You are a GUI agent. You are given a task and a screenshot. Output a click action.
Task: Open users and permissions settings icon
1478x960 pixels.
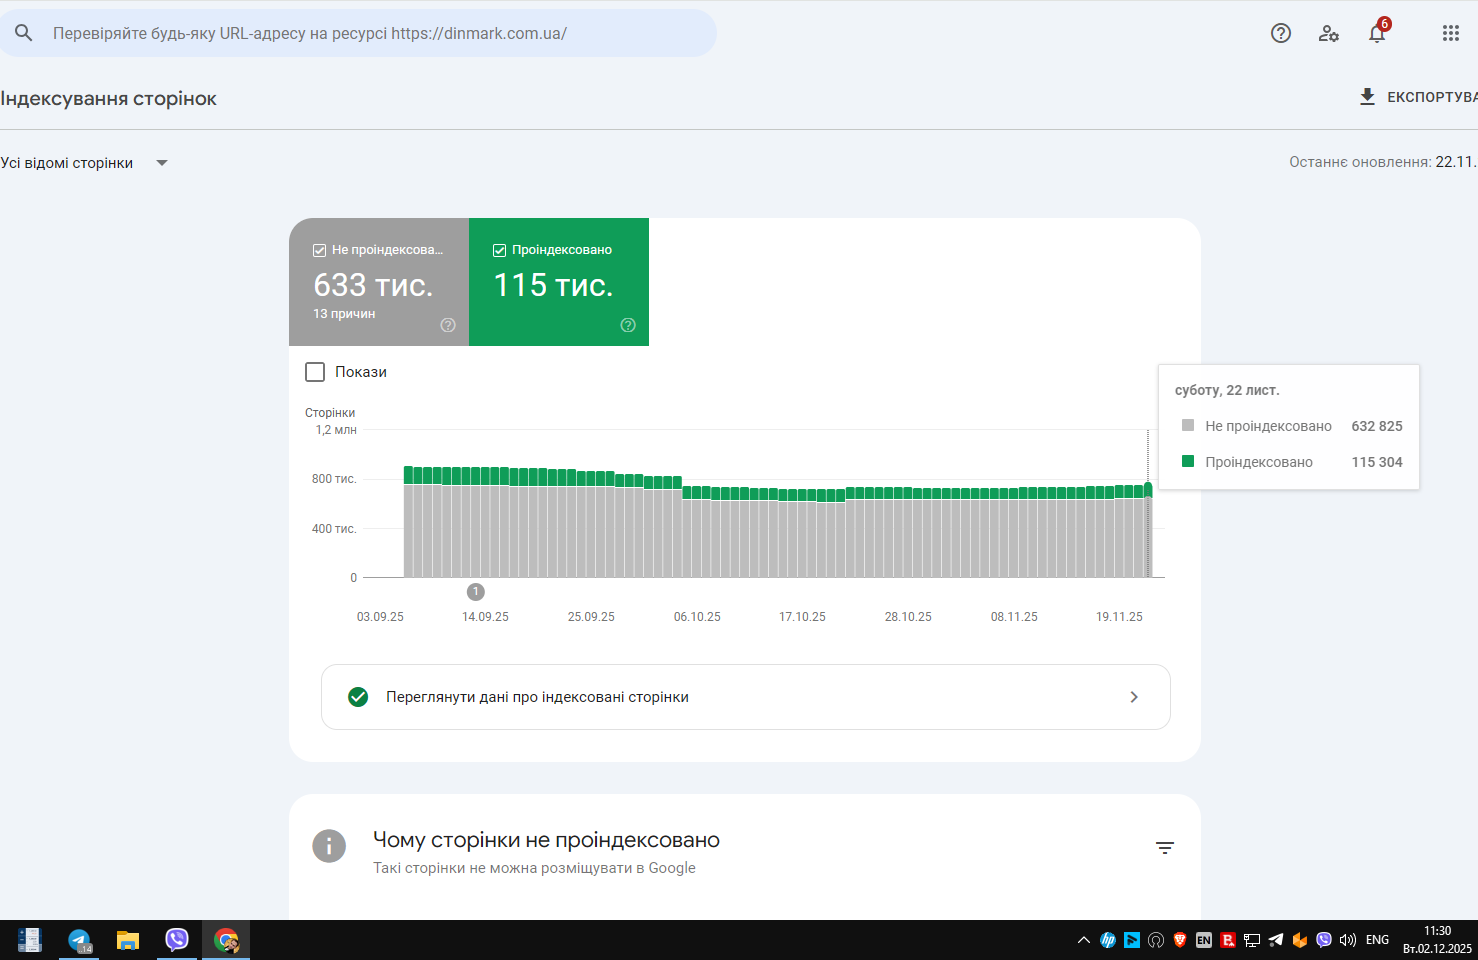(x=1329, y=33)
